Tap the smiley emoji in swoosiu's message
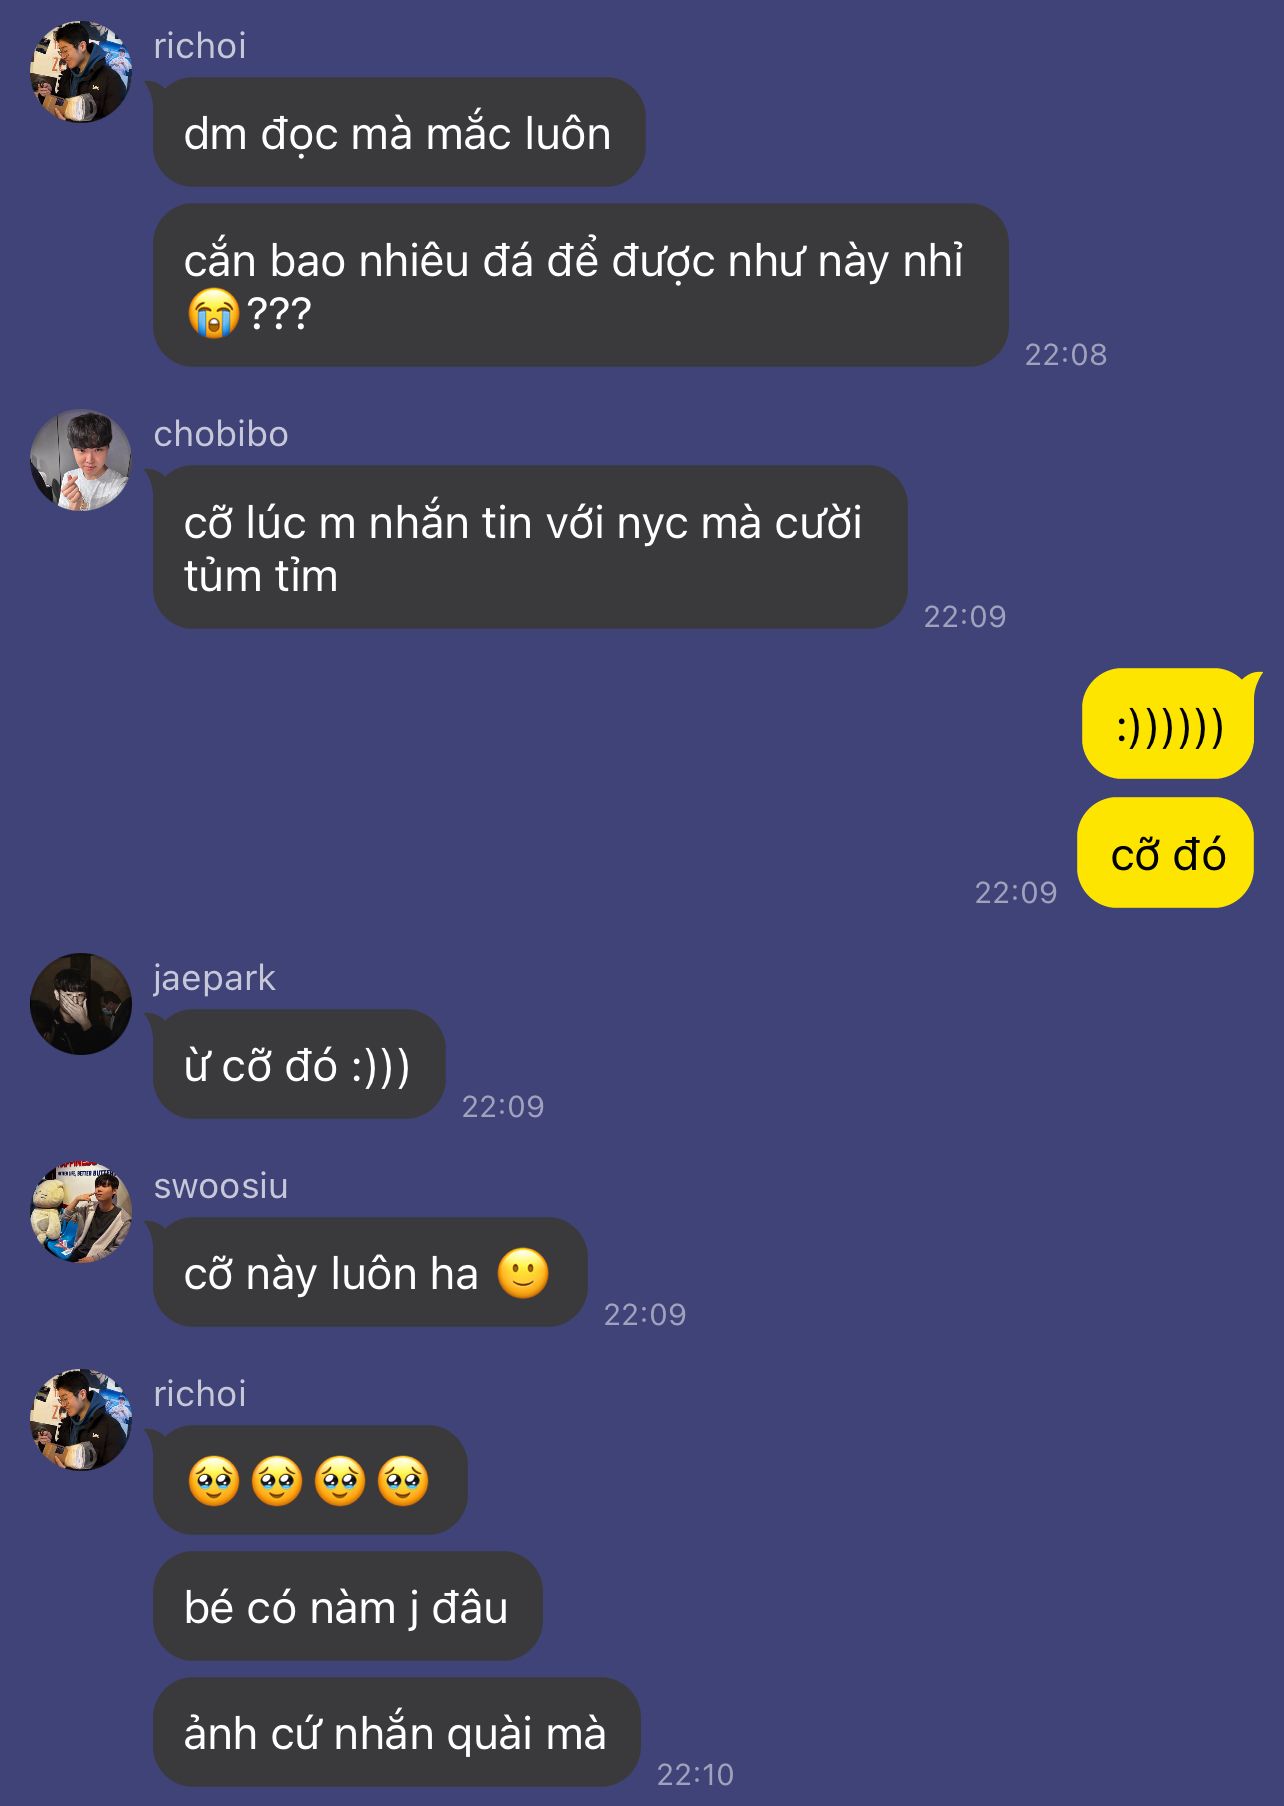The image size is (1284, 1806). coord(523,1273)
